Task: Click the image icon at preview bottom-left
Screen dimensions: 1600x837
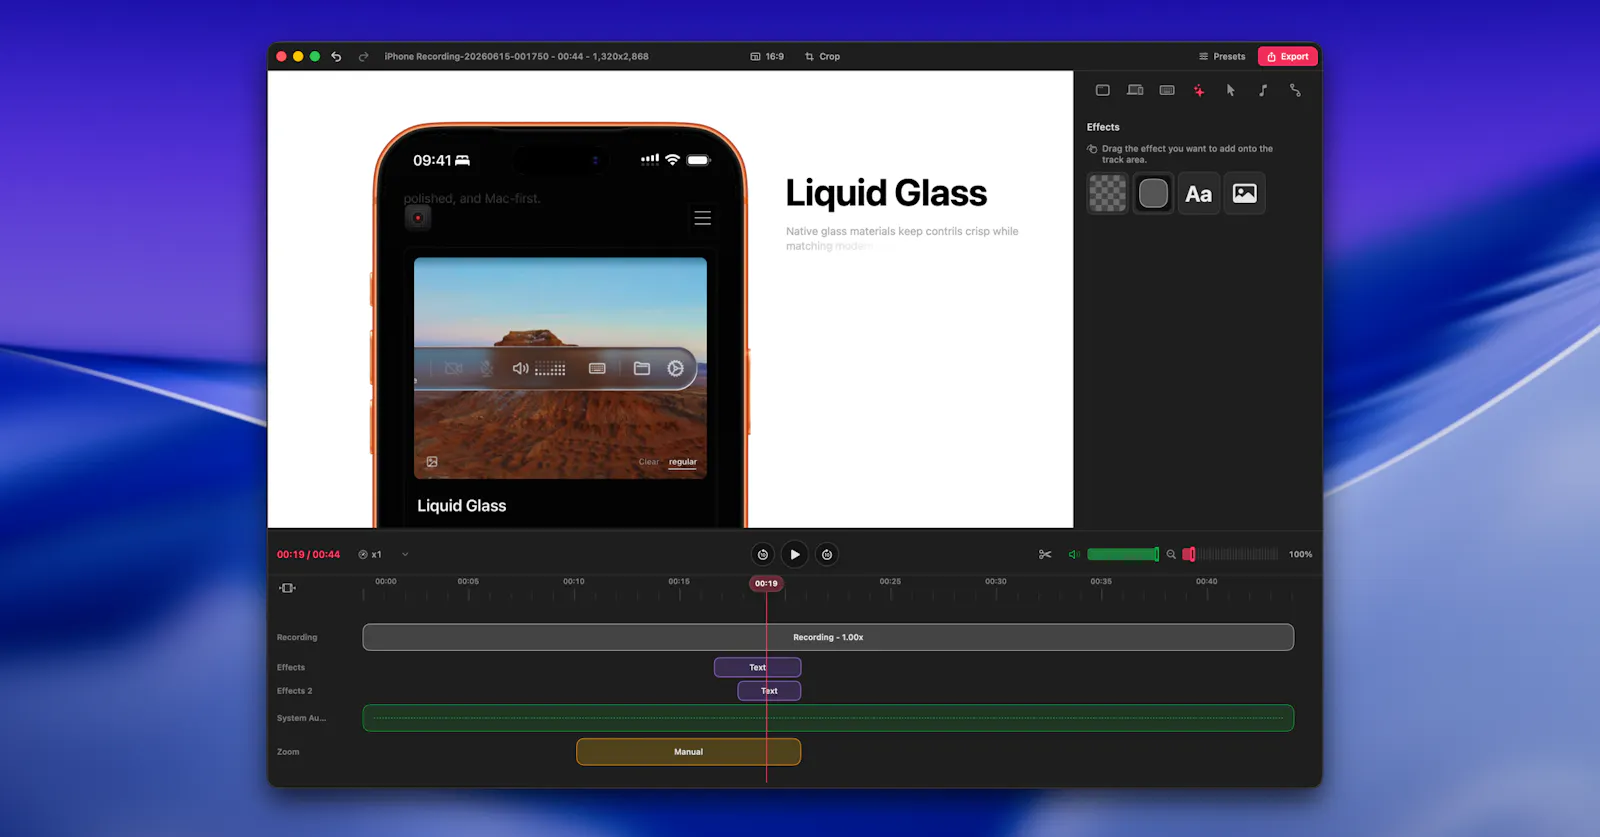Action: 432,462
